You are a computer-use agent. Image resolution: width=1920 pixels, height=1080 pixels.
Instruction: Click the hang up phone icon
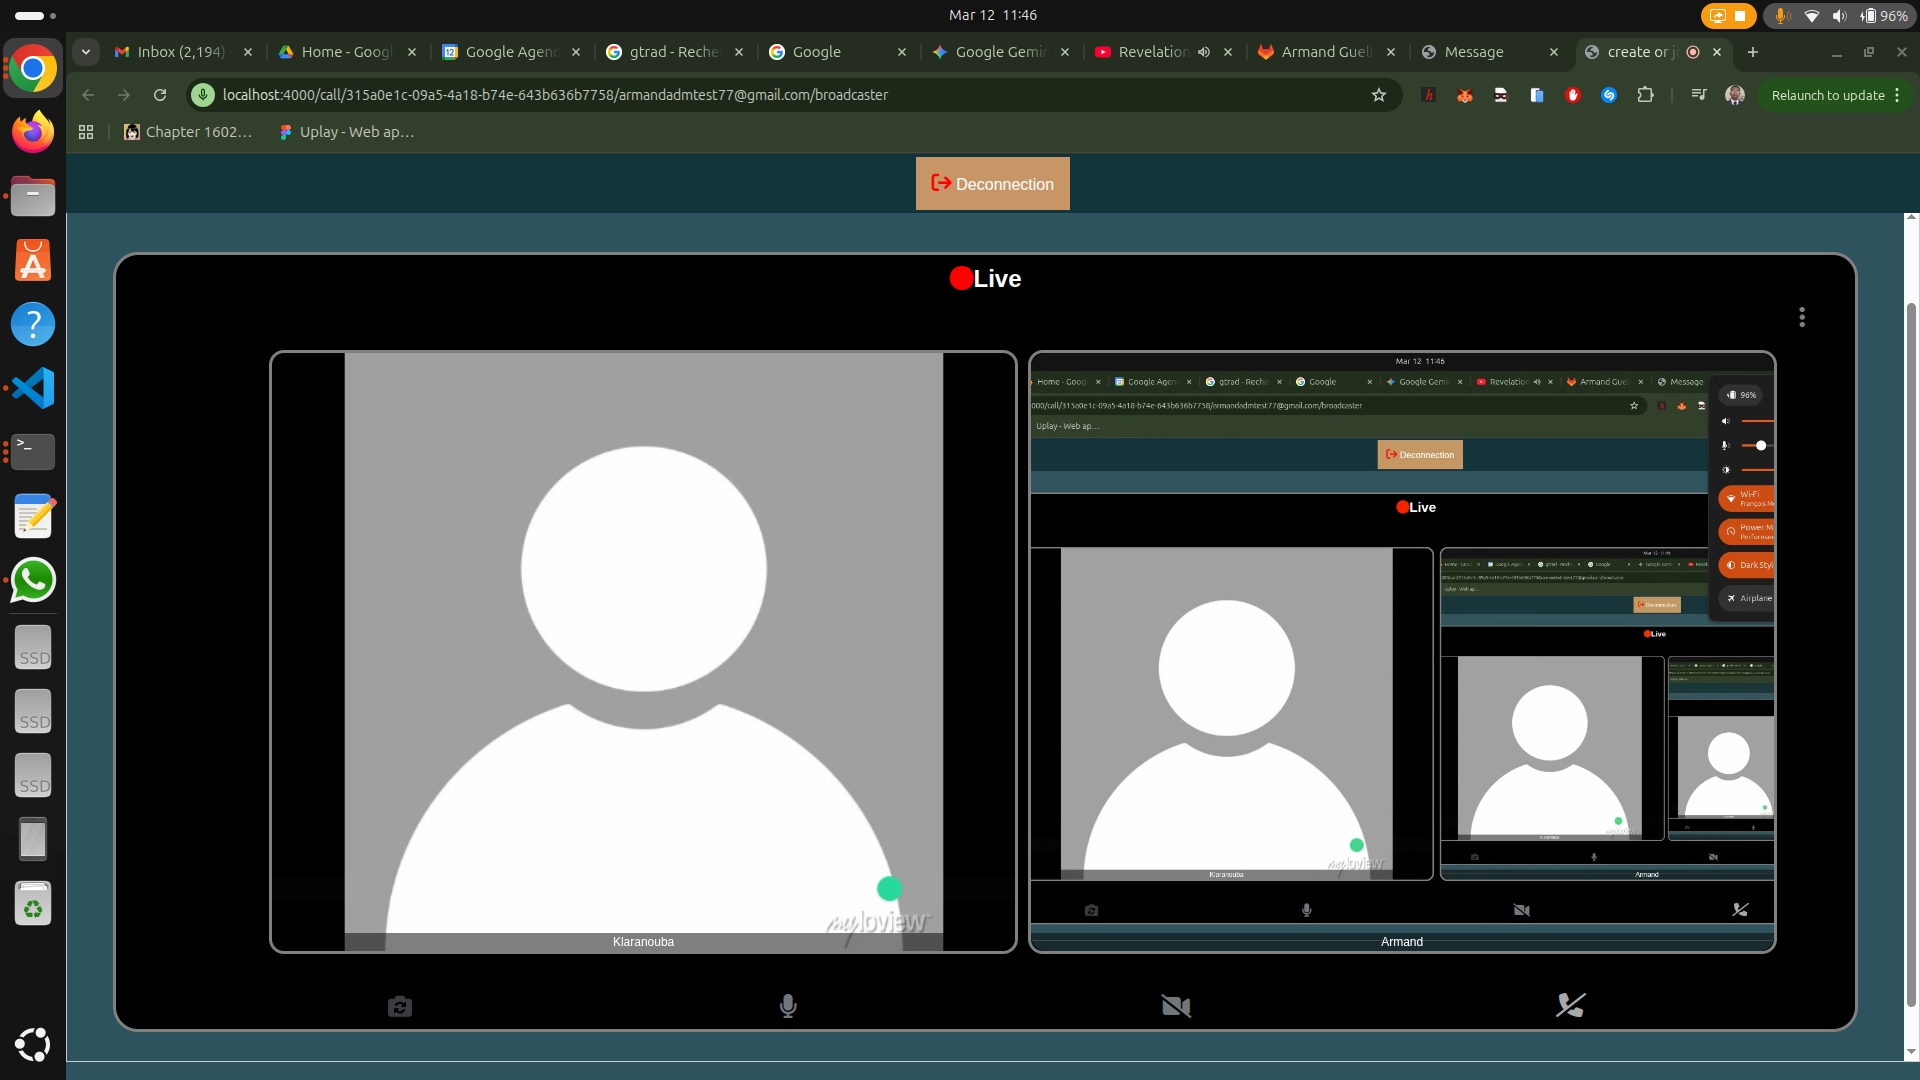pyautogui.click(x=1570, y=1006)
